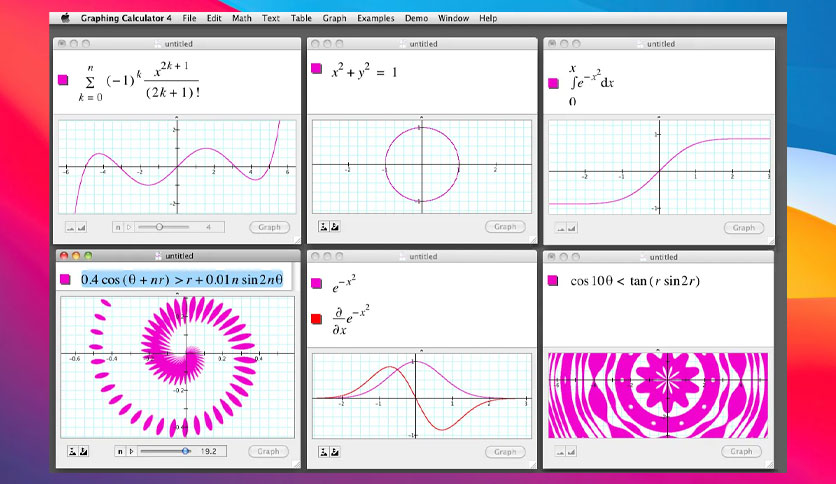Viewport: 836px width, 484px height.
Task: Click zoom out icon in circle equation window
Action: click(x=324, y=227)
